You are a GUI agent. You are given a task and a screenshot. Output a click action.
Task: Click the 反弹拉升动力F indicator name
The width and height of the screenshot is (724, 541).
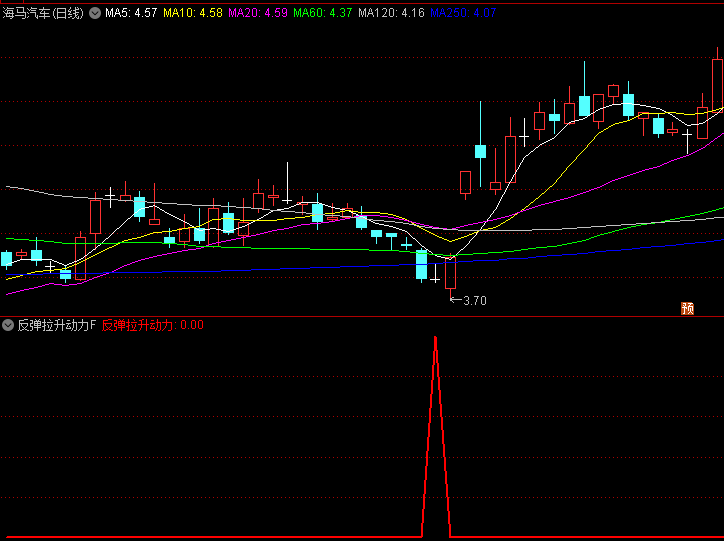point(56,325)
